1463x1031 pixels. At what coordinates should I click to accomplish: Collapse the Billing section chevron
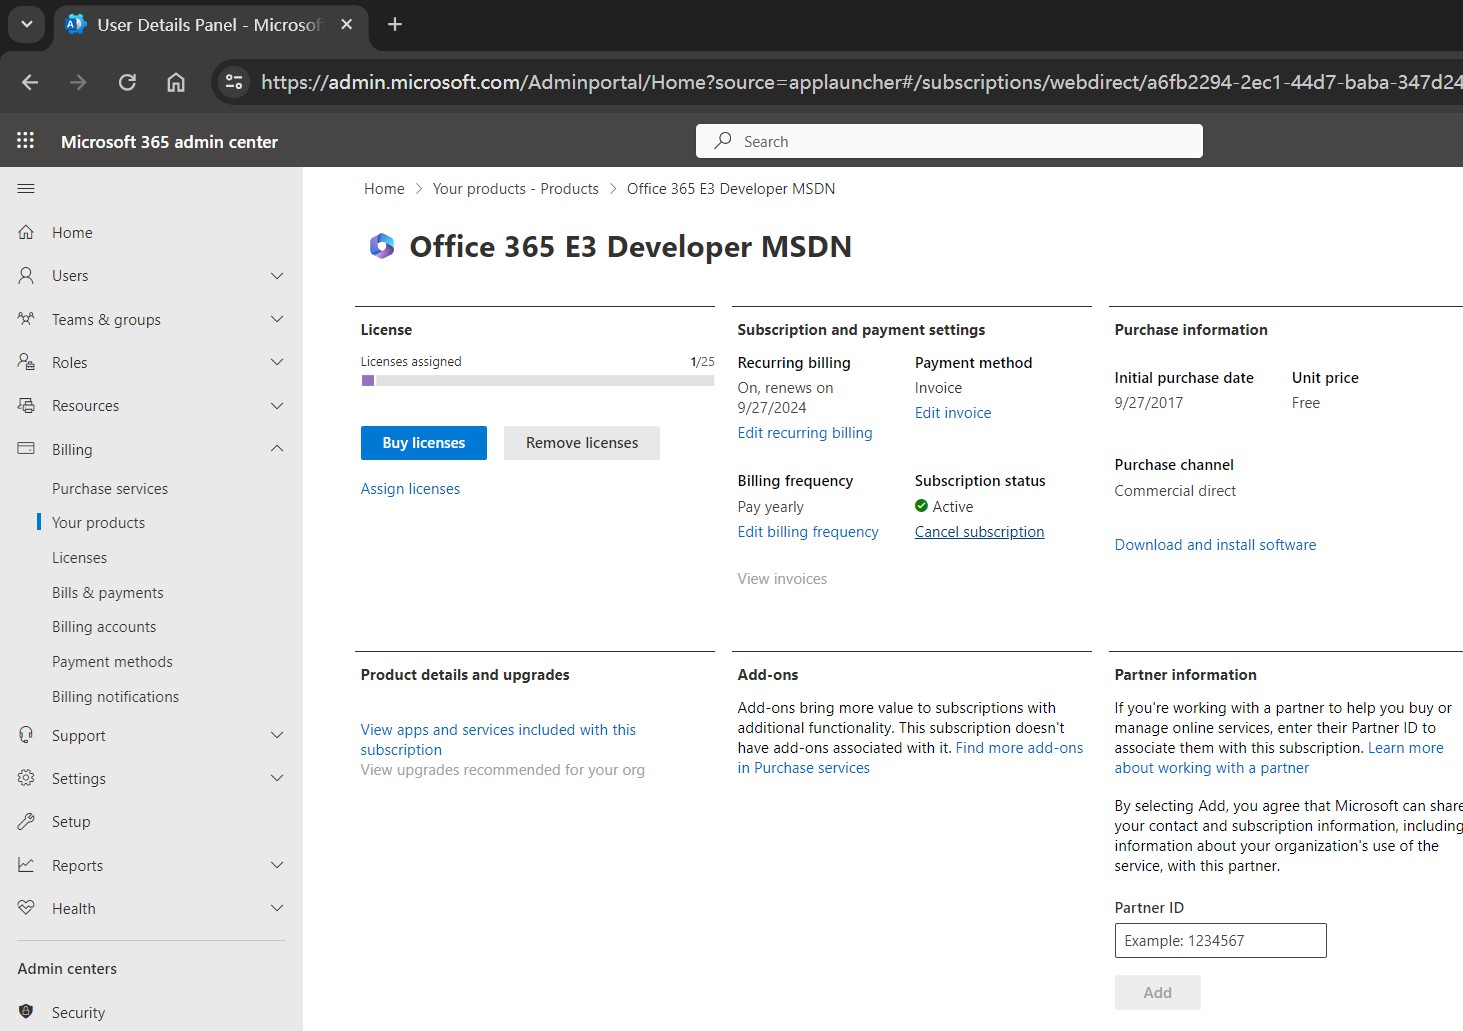[277, 449]
